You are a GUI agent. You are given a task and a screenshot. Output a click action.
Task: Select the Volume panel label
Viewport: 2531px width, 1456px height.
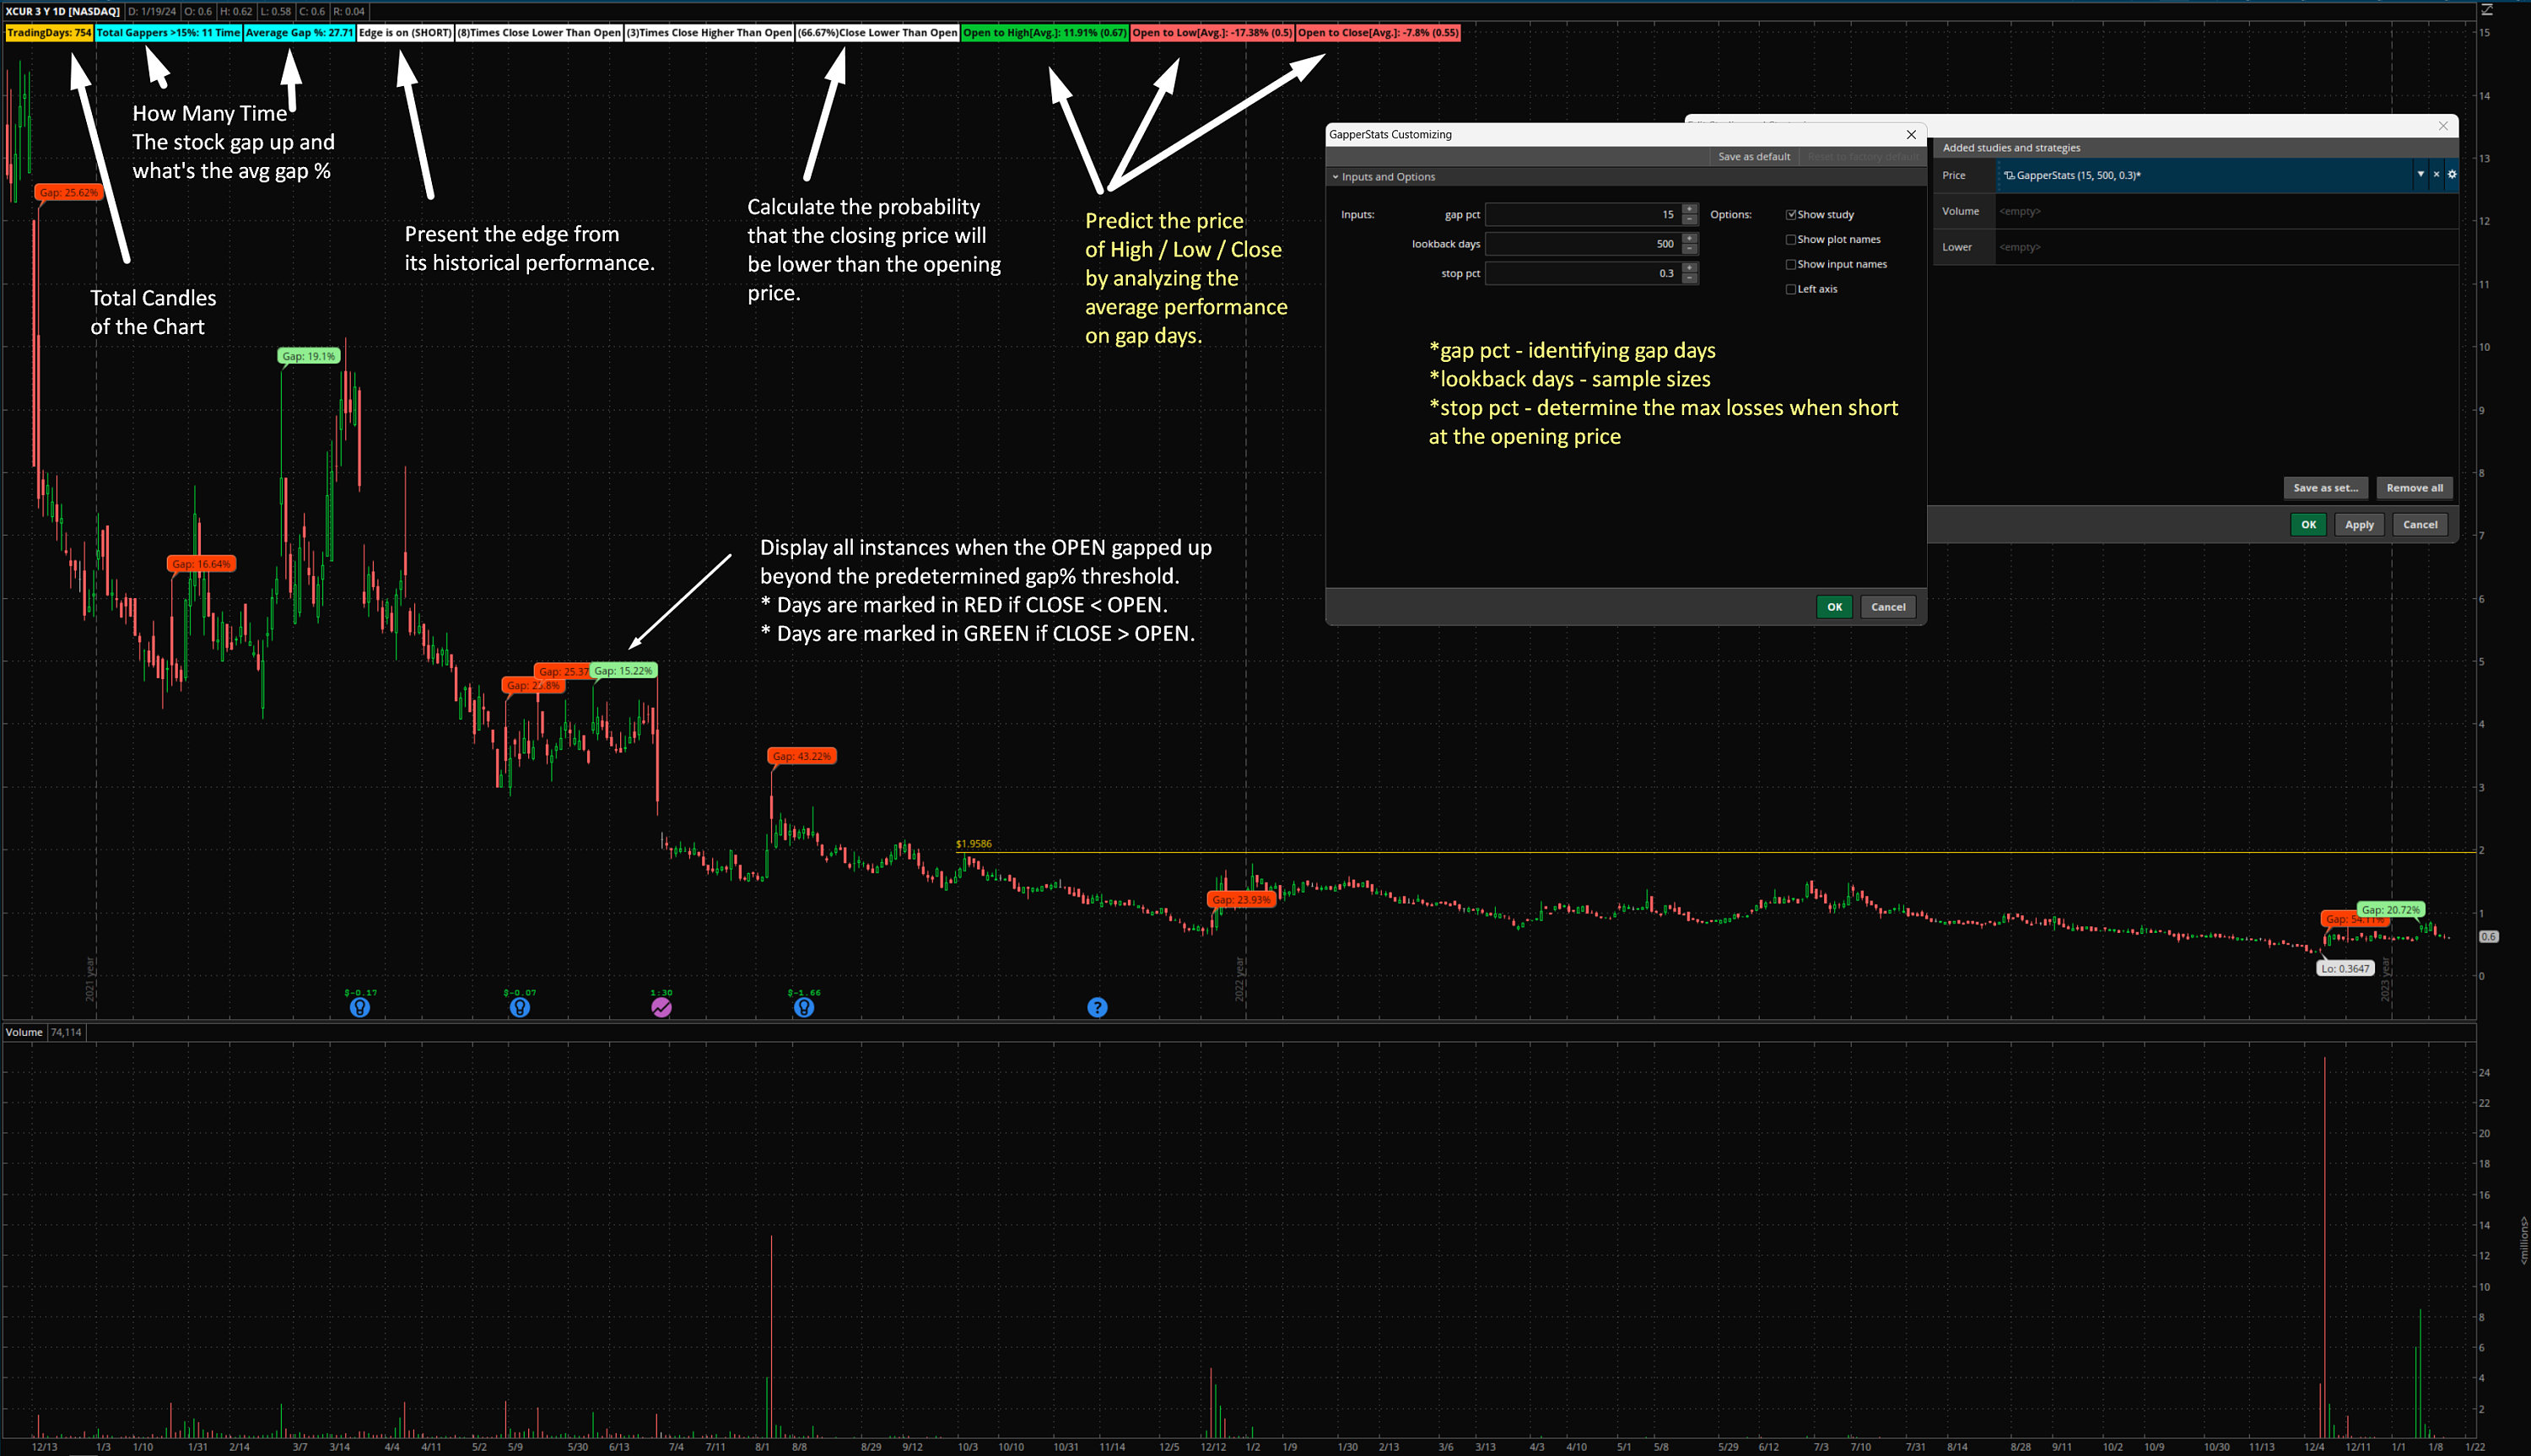pyautogui.click(x=23, y=1031)
